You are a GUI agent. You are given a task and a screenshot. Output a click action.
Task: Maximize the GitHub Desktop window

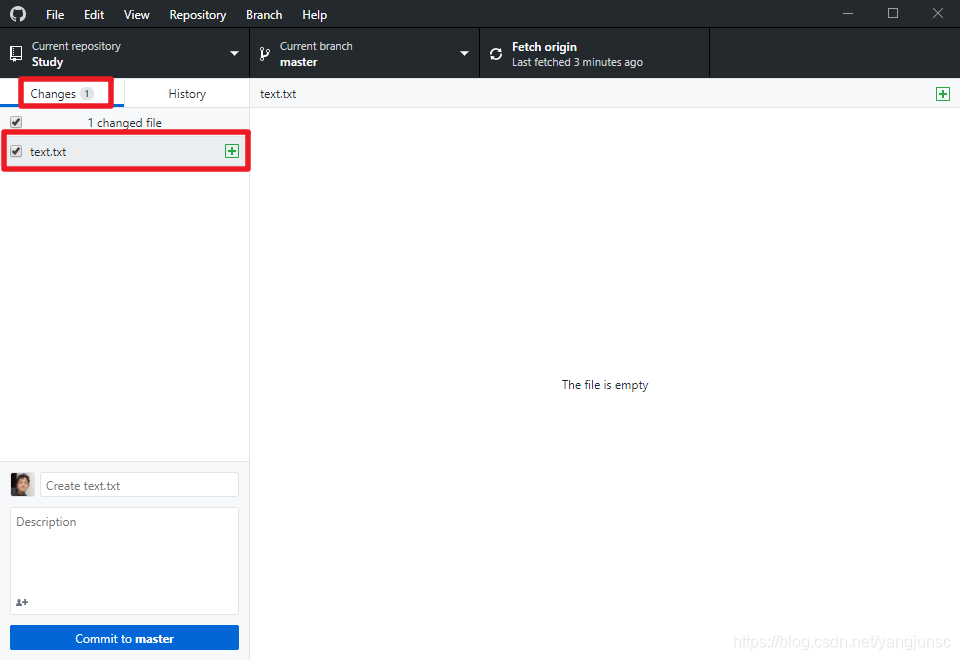[893, 13]
